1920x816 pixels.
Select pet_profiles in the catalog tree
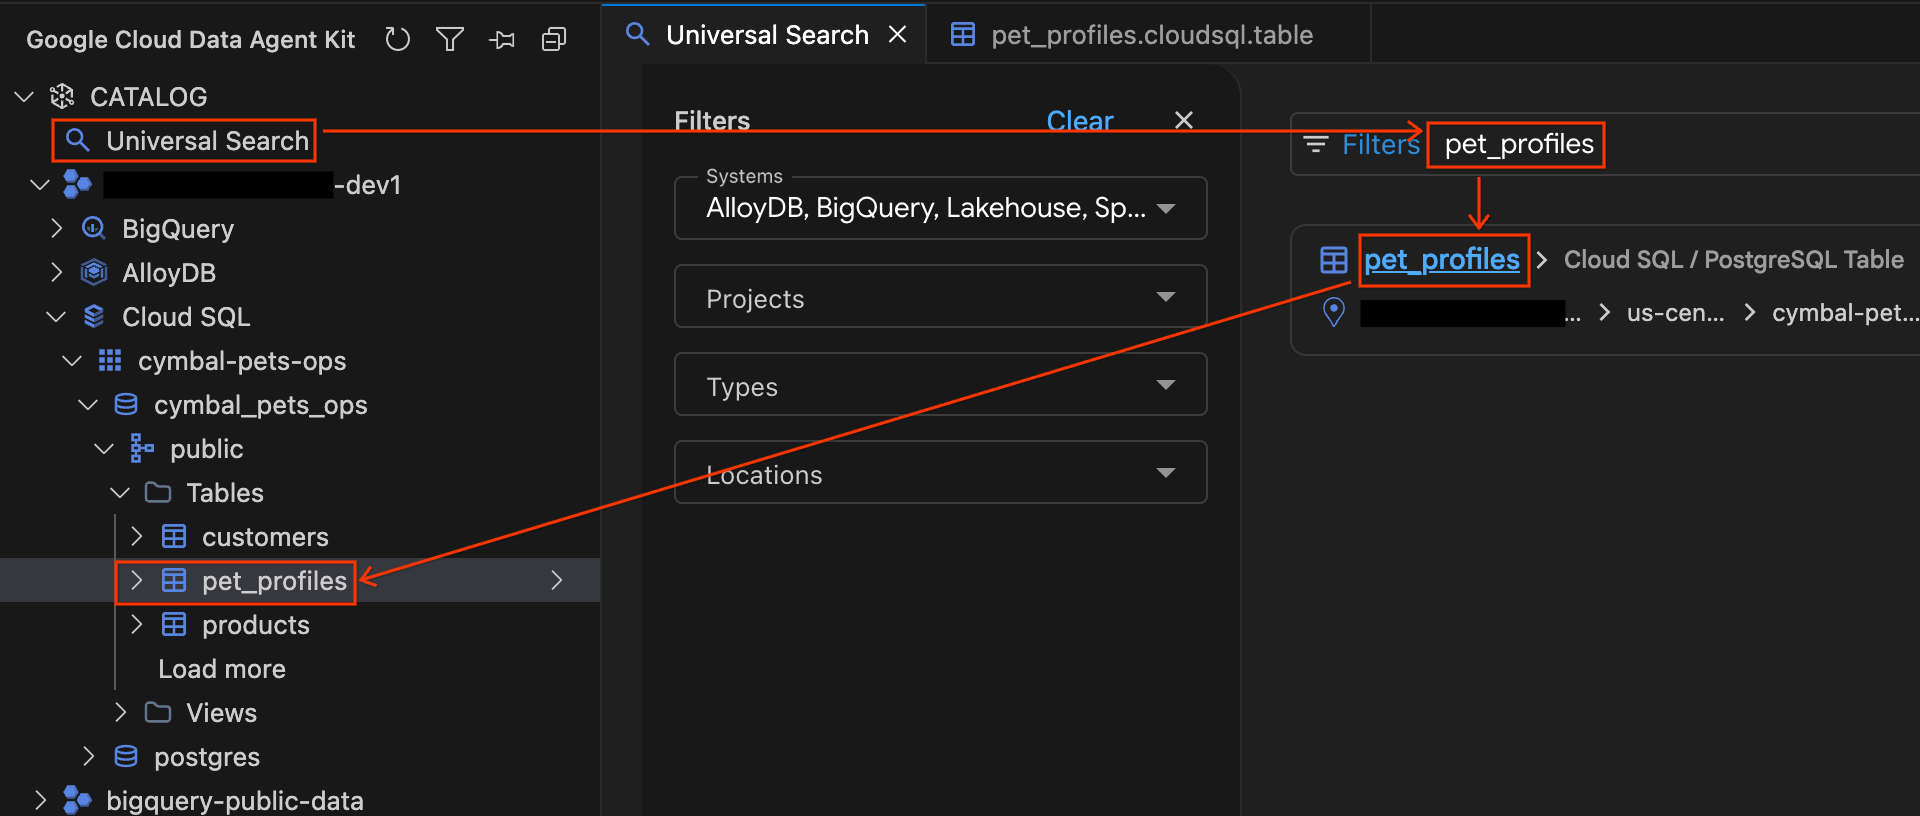(x=274, y=581)
